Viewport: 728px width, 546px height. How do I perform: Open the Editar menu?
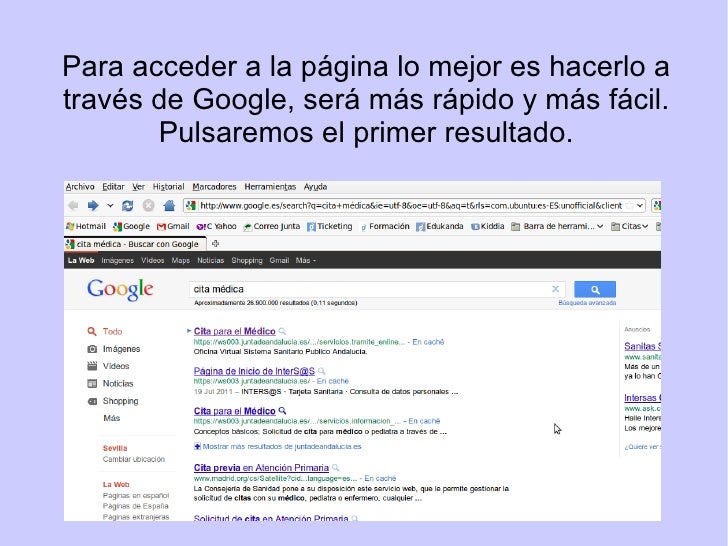(113, 187)
